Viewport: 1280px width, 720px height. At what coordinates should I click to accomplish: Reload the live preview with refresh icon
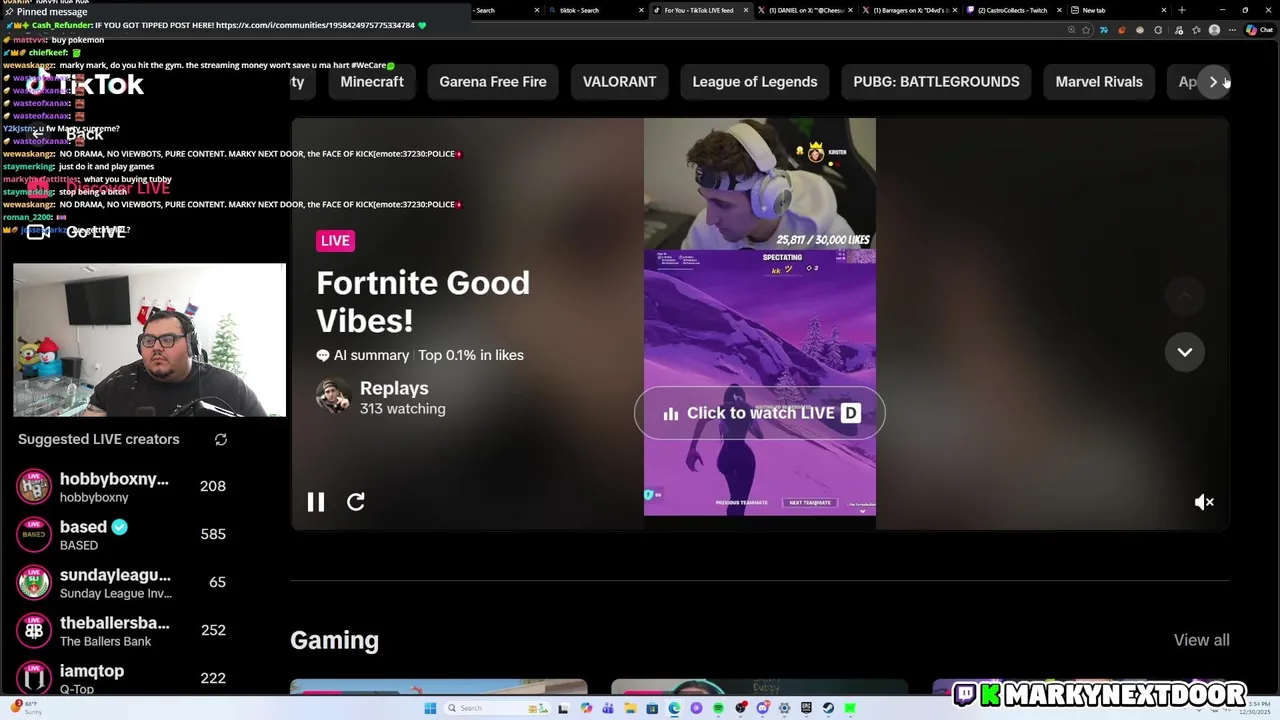pos(356,502)
